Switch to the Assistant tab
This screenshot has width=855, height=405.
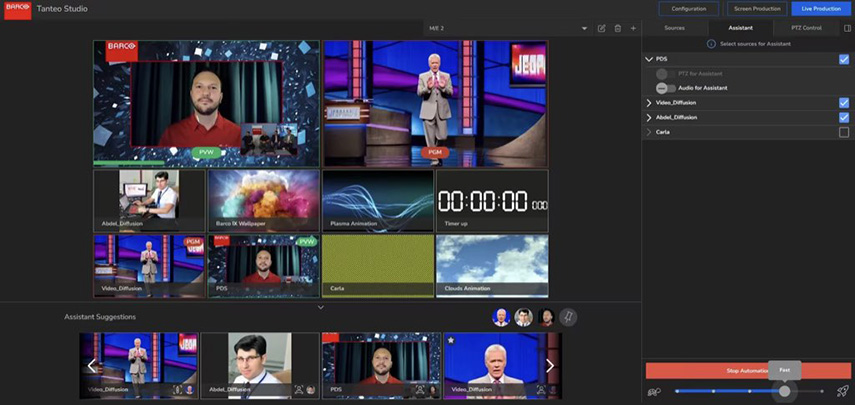click(740, 28)
